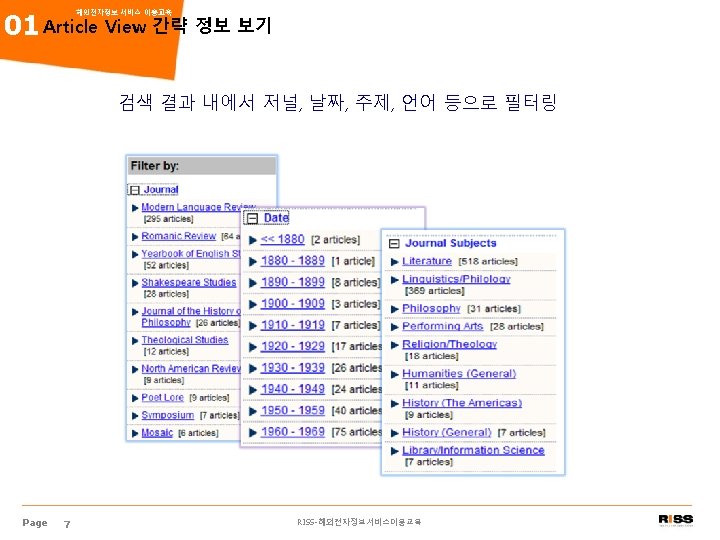Screen dimensions: 720x540
Task: Click arrow icon beside Romanic Review
Action: [135, 237]
